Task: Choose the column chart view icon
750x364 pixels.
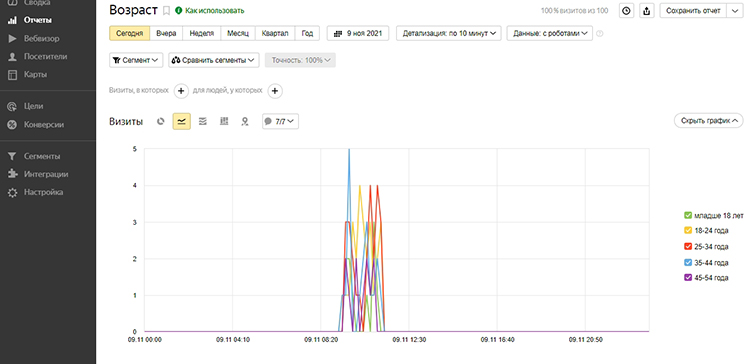Action: (x=224, y=121)
